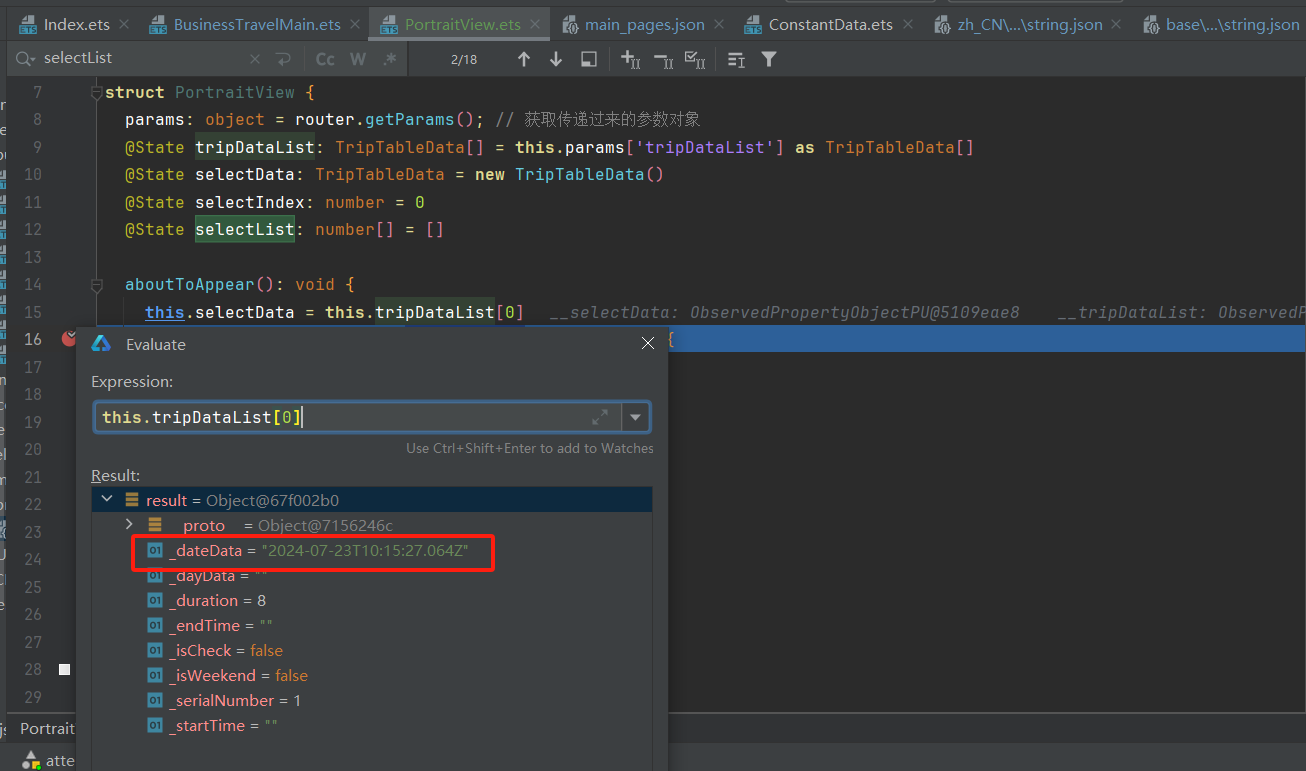Close the BusinessTravelMain.ets tab
The image size is (1306, 771).
pos(355,25)
